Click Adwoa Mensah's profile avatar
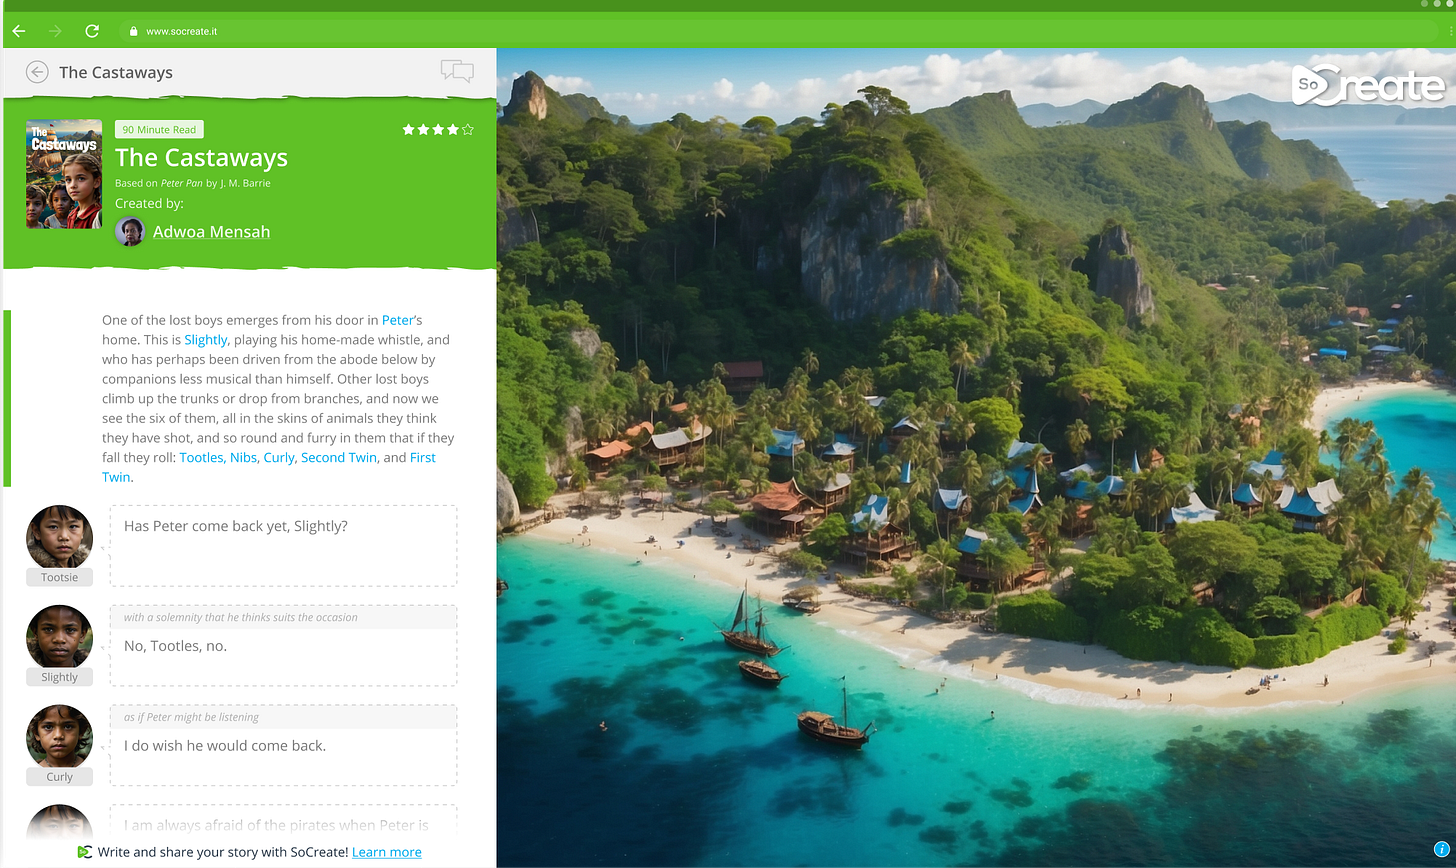This screenshot has height=868, width=1456. click(130, 231)
